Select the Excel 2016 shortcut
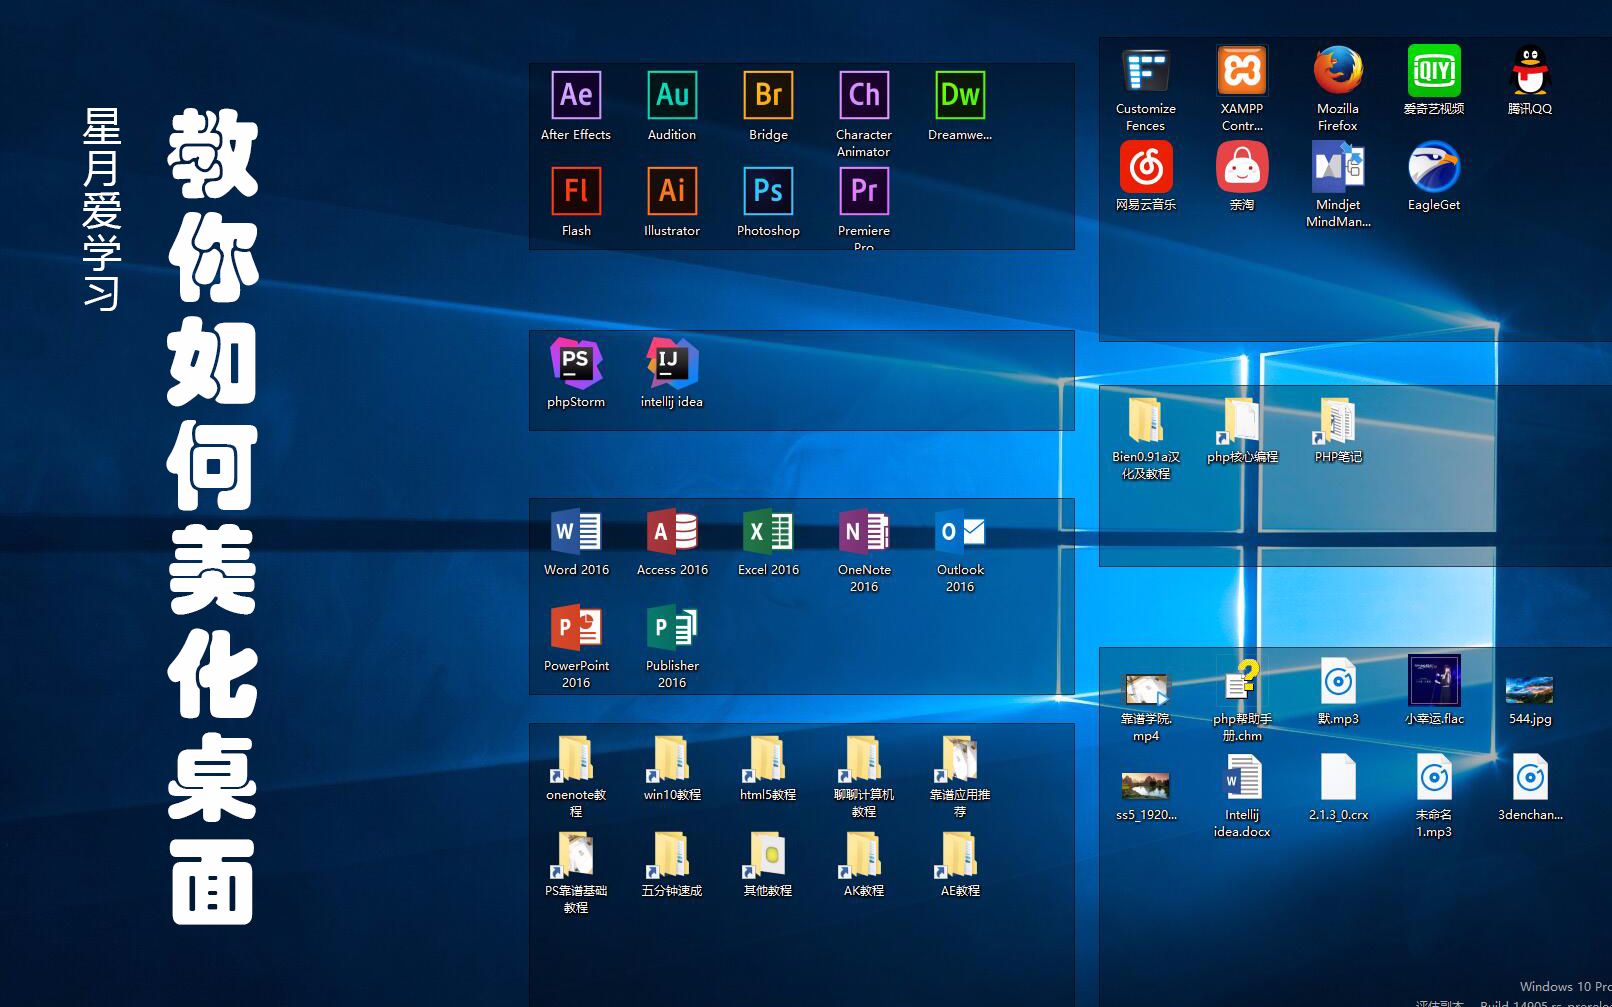The image size is (1612, 1007). 768,531
